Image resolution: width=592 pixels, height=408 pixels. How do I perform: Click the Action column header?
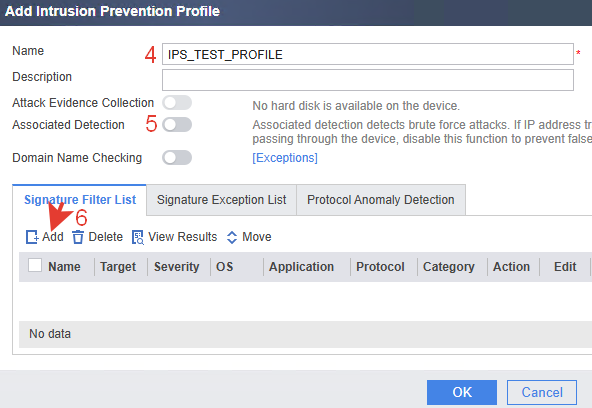click(512, 267)
